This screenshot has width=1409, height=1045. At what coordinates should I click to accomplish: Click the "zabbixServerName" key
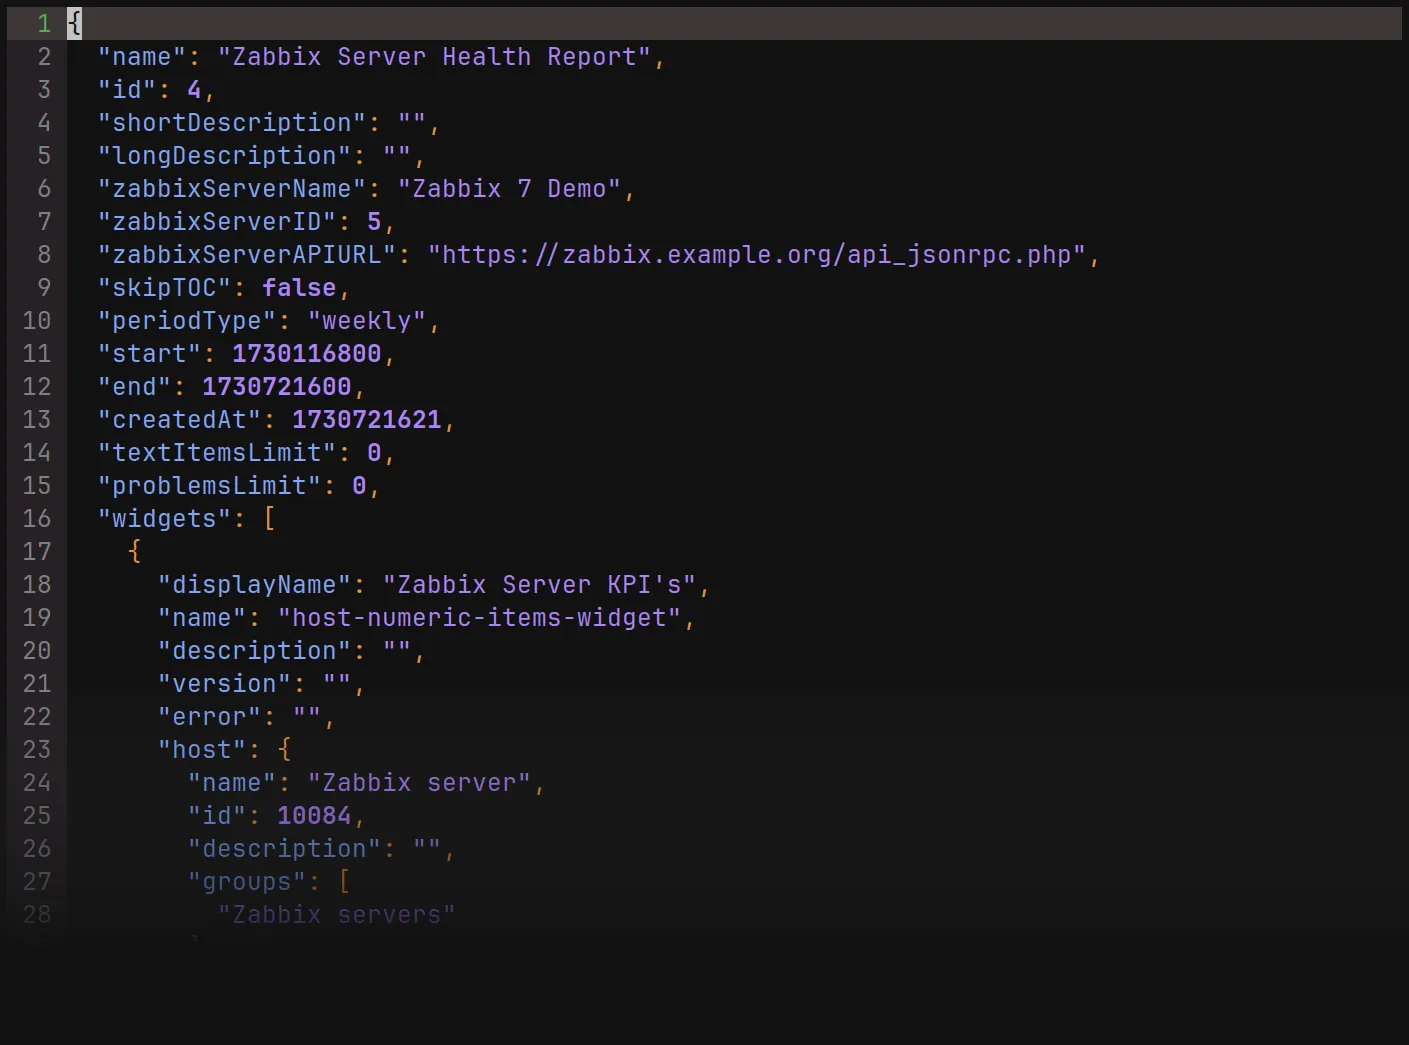(232, 189)
